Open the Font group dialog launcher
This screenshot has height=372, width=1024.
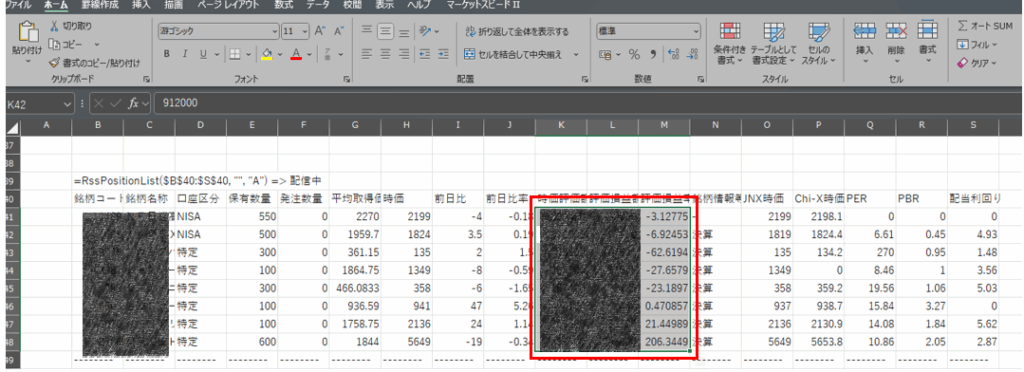pos(347,79)
